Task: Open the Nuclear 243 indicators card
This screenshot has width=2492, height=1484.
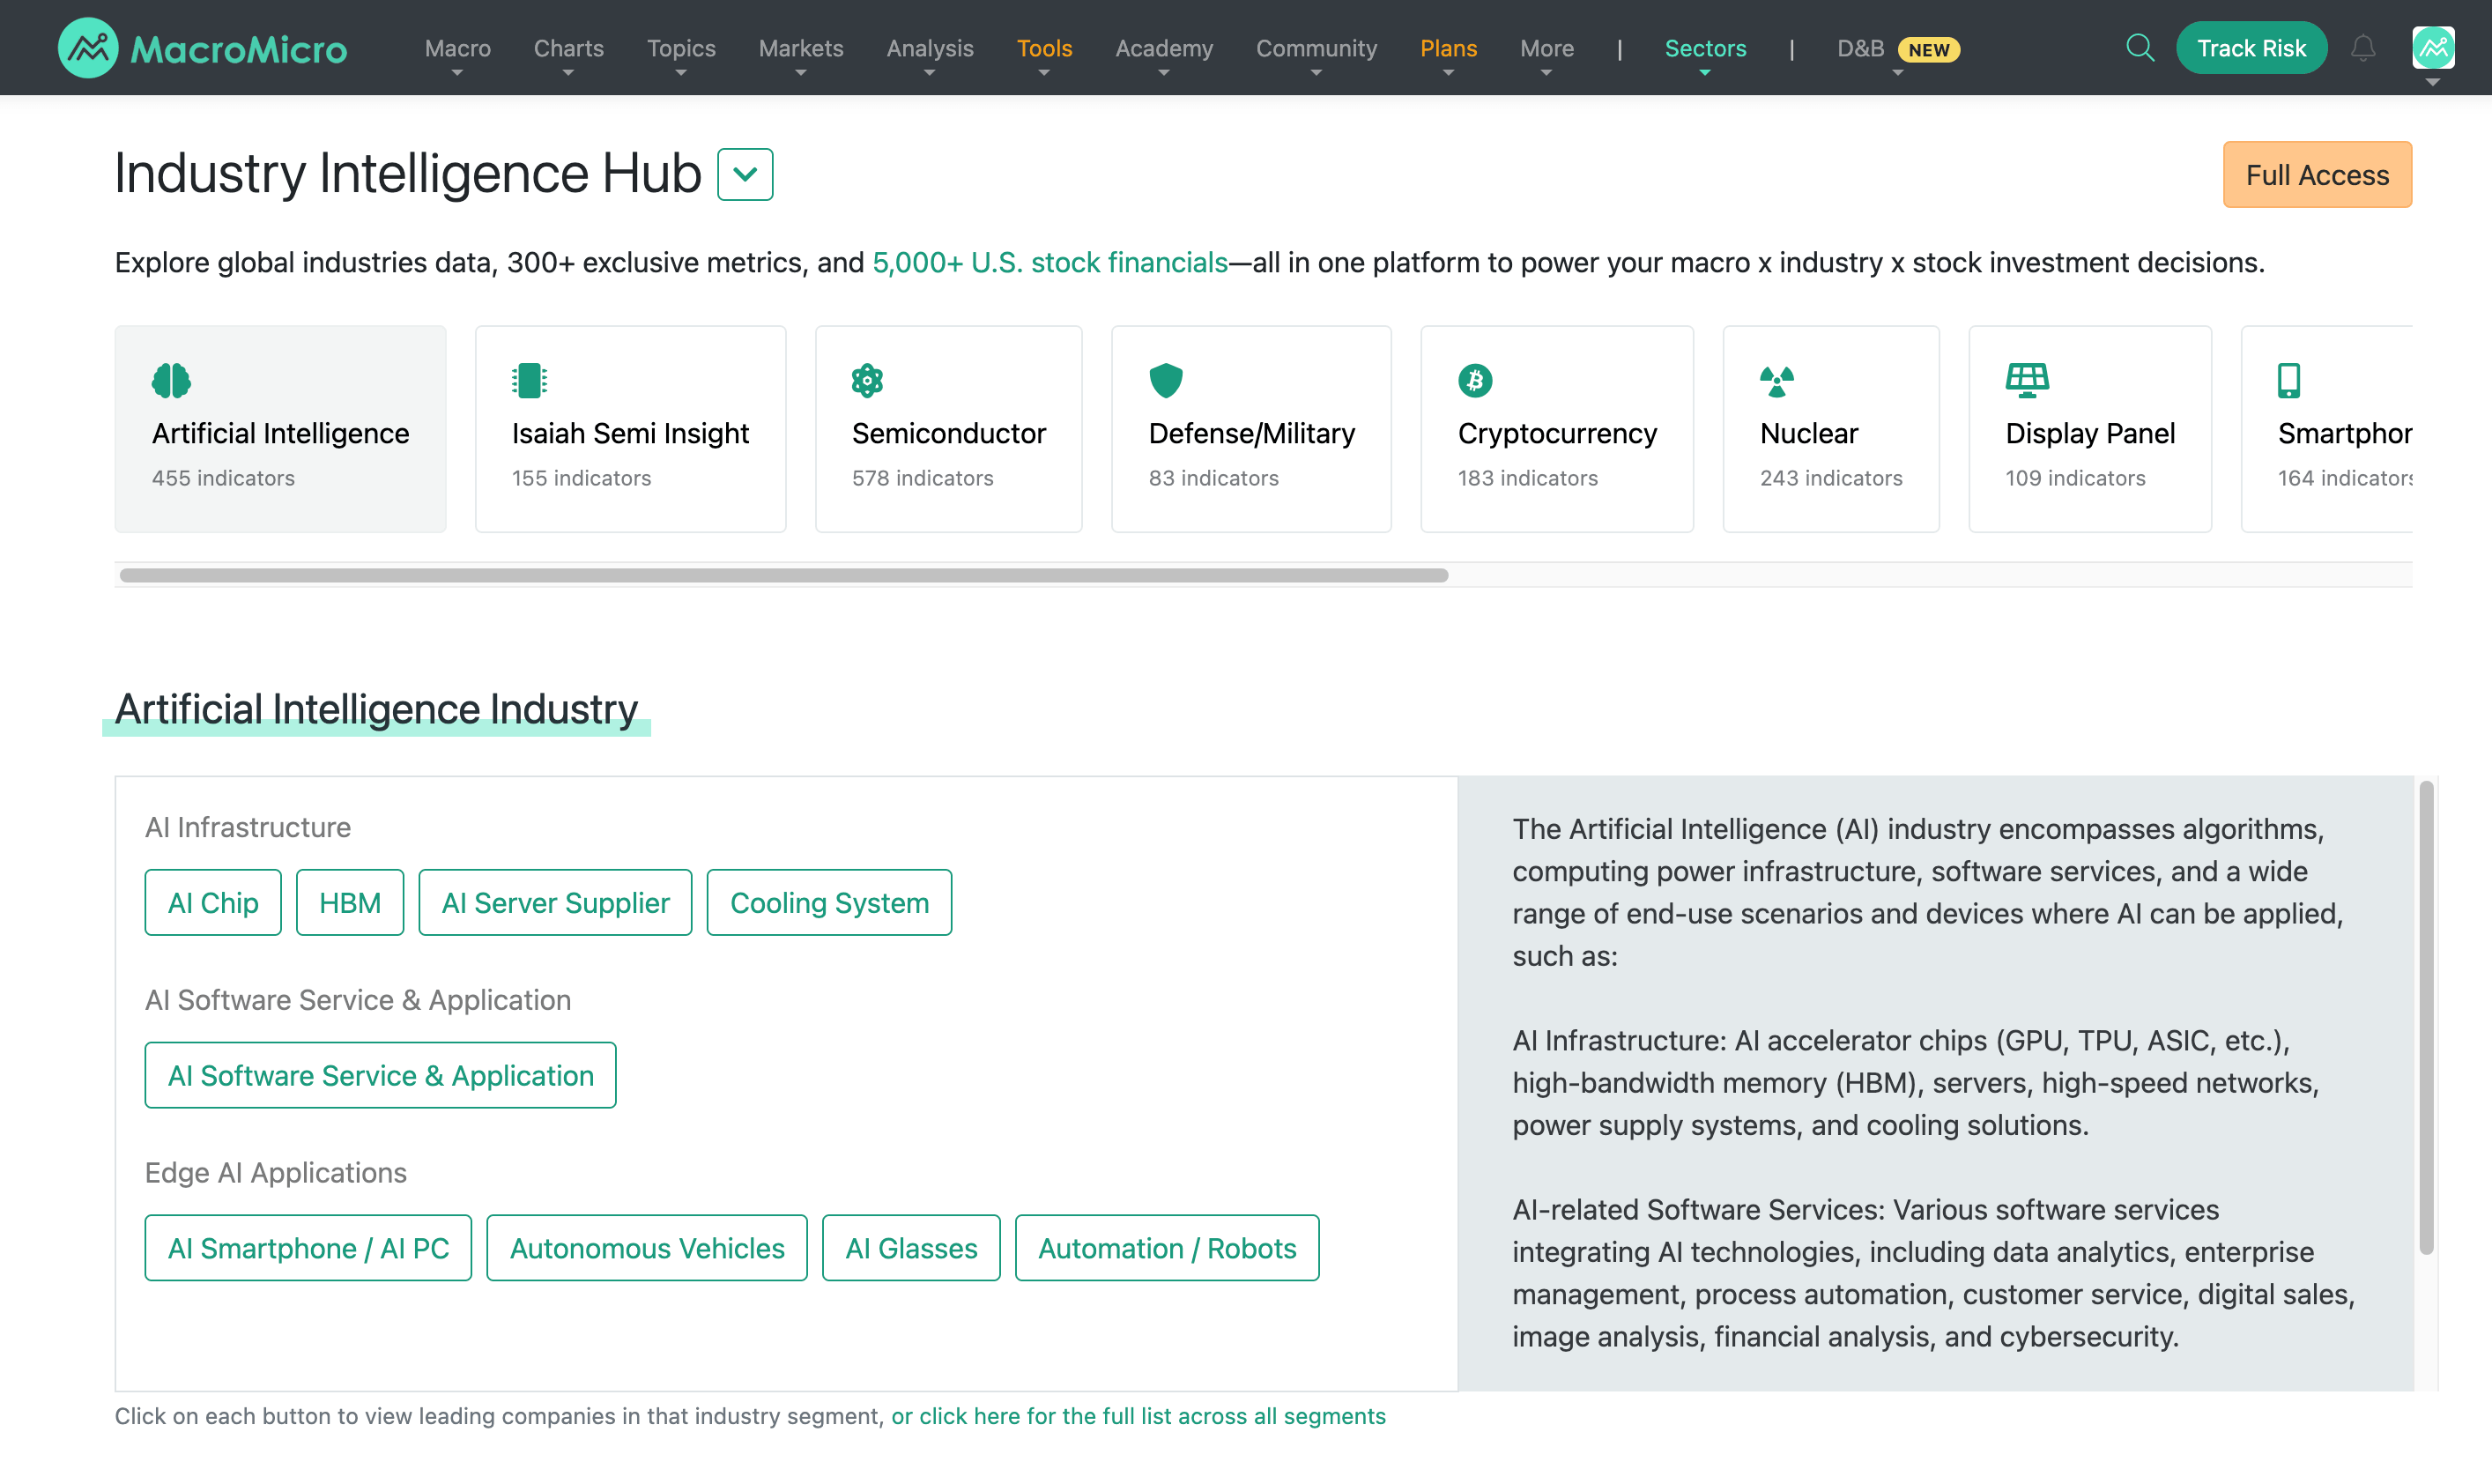Action: pyautogui.click(x=1831, y=429)
